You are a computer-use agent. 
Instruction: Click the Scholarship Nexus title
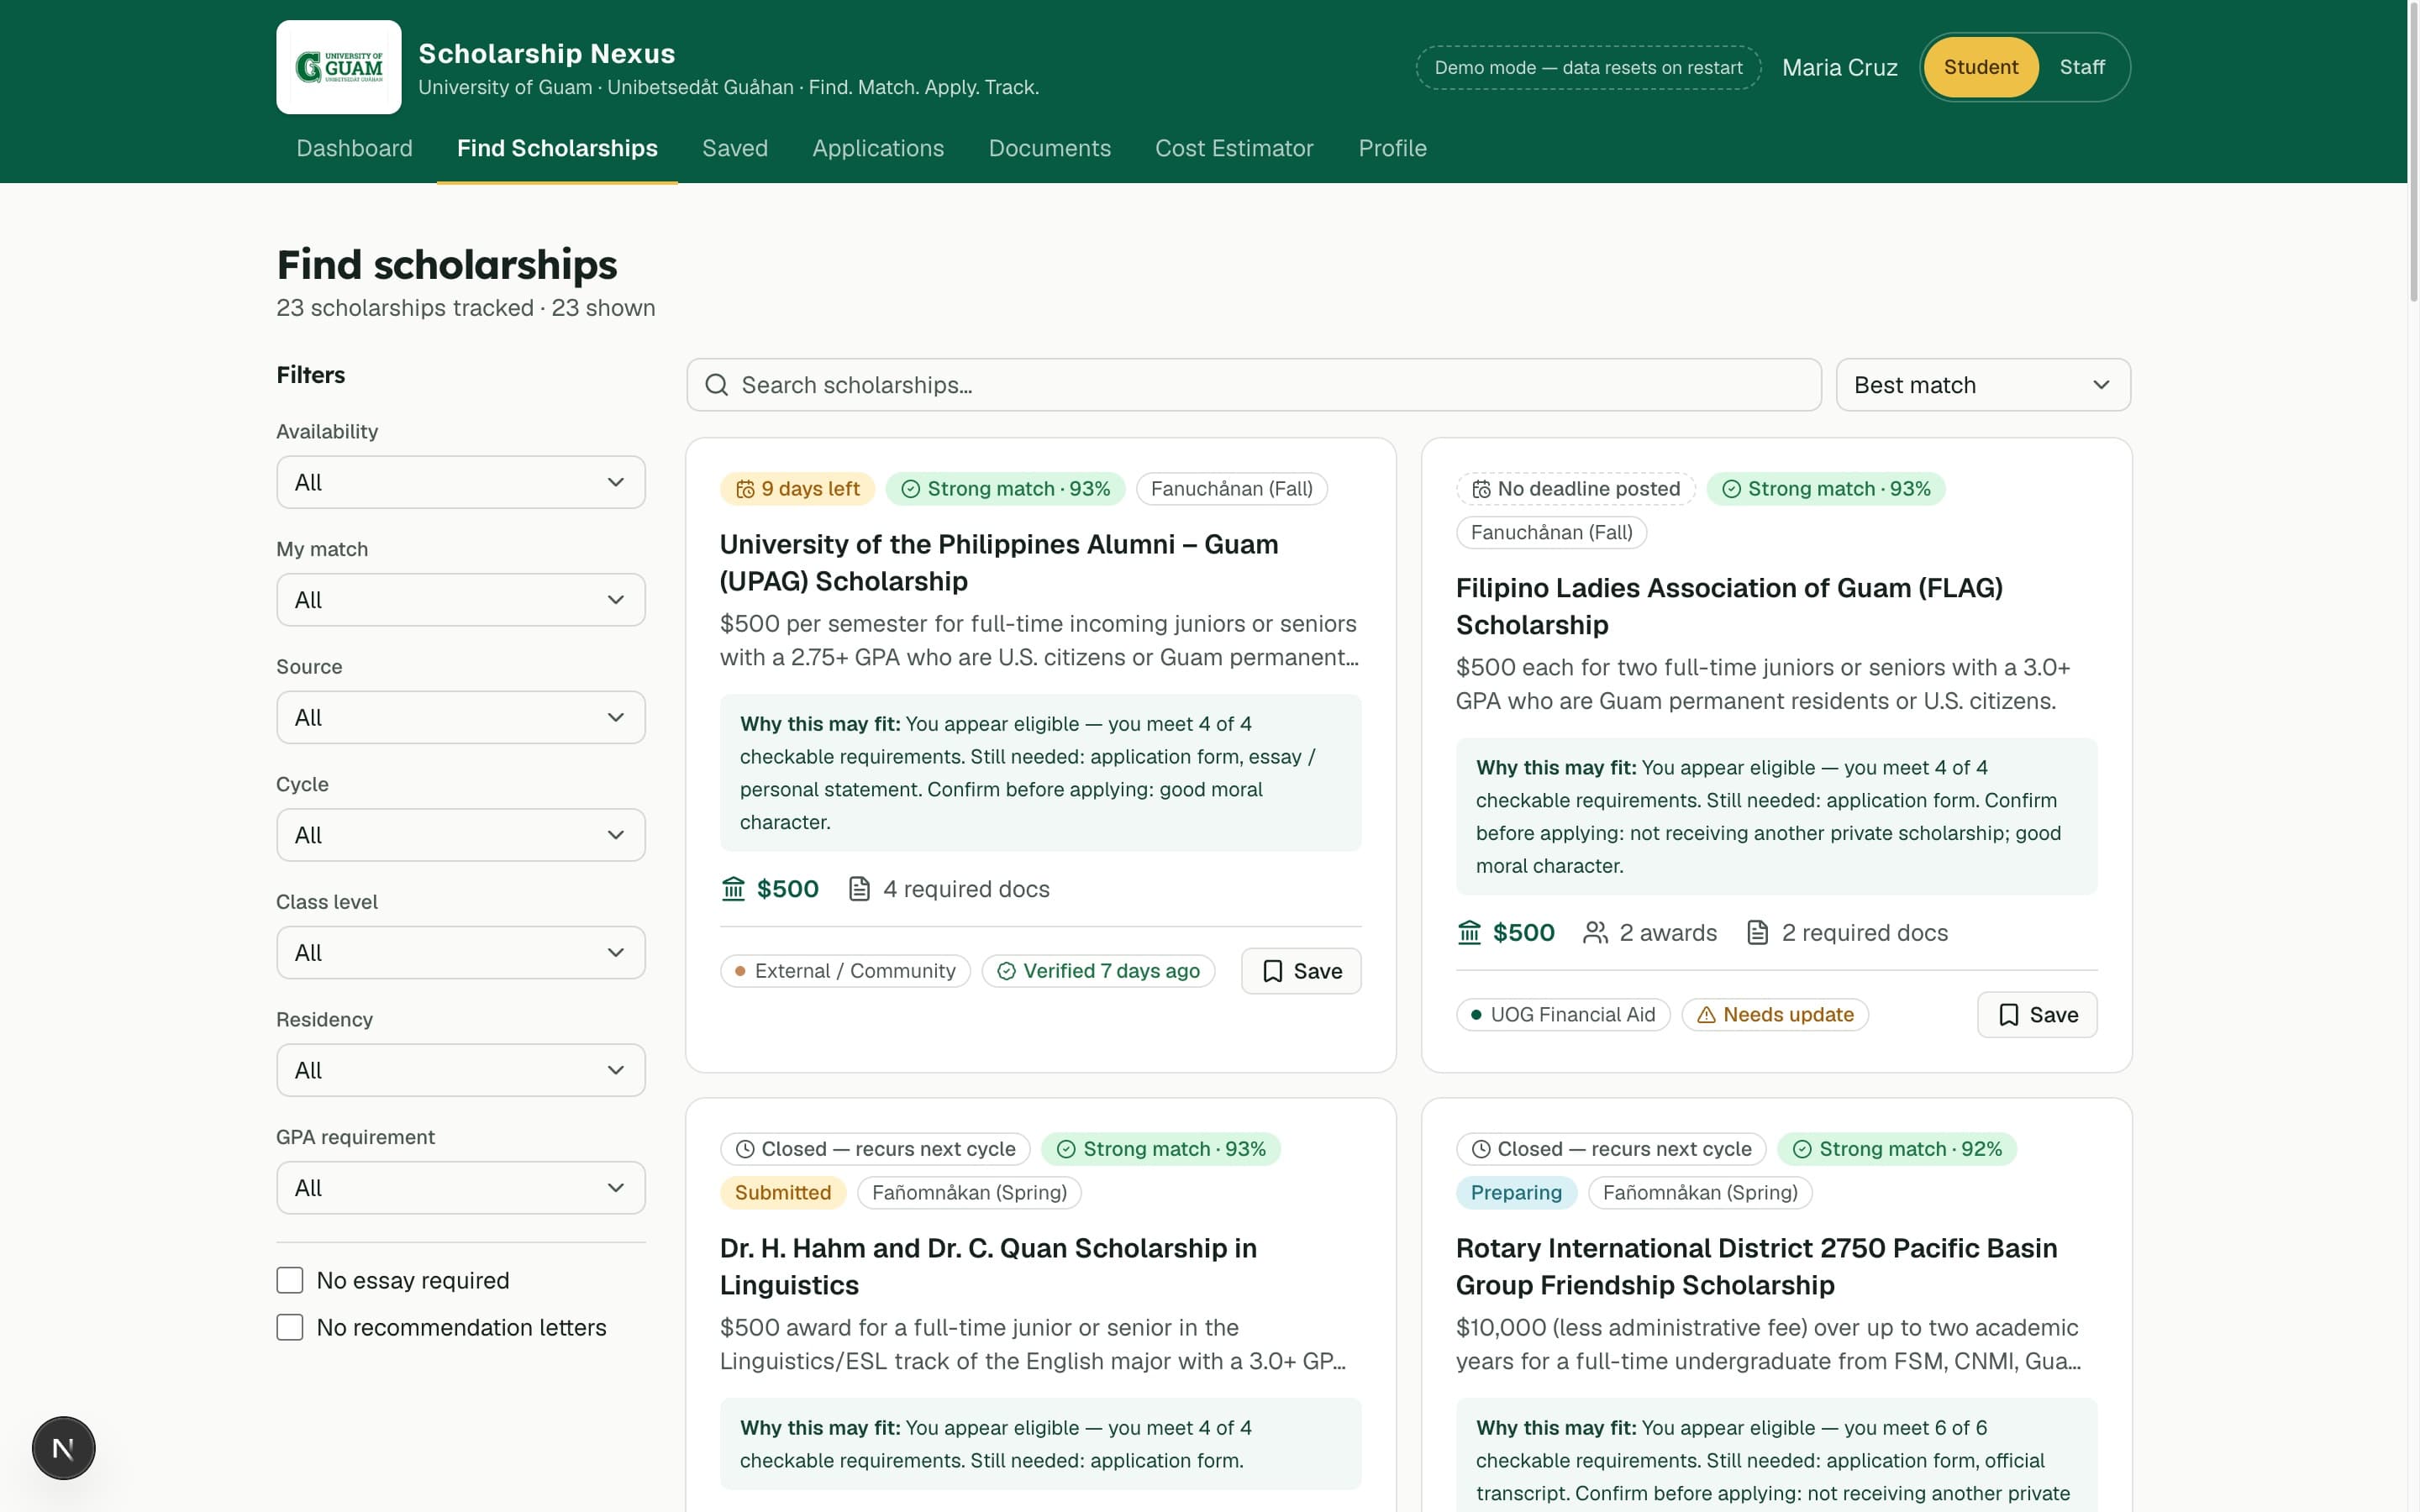546,53
